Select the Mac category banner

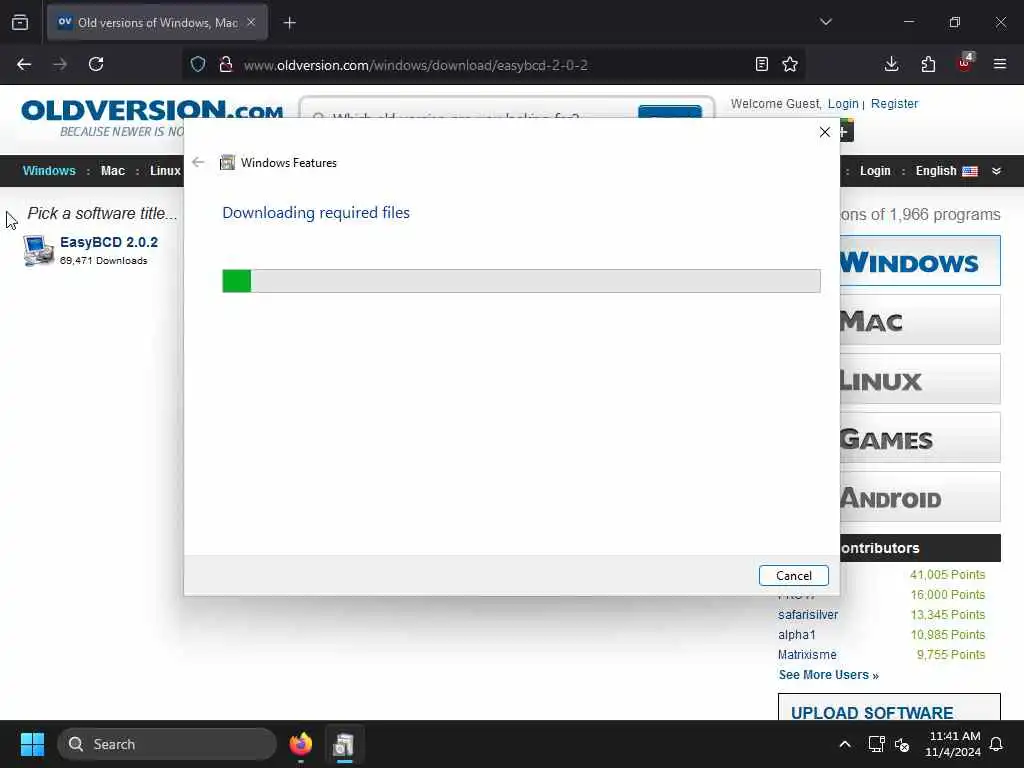920,319
